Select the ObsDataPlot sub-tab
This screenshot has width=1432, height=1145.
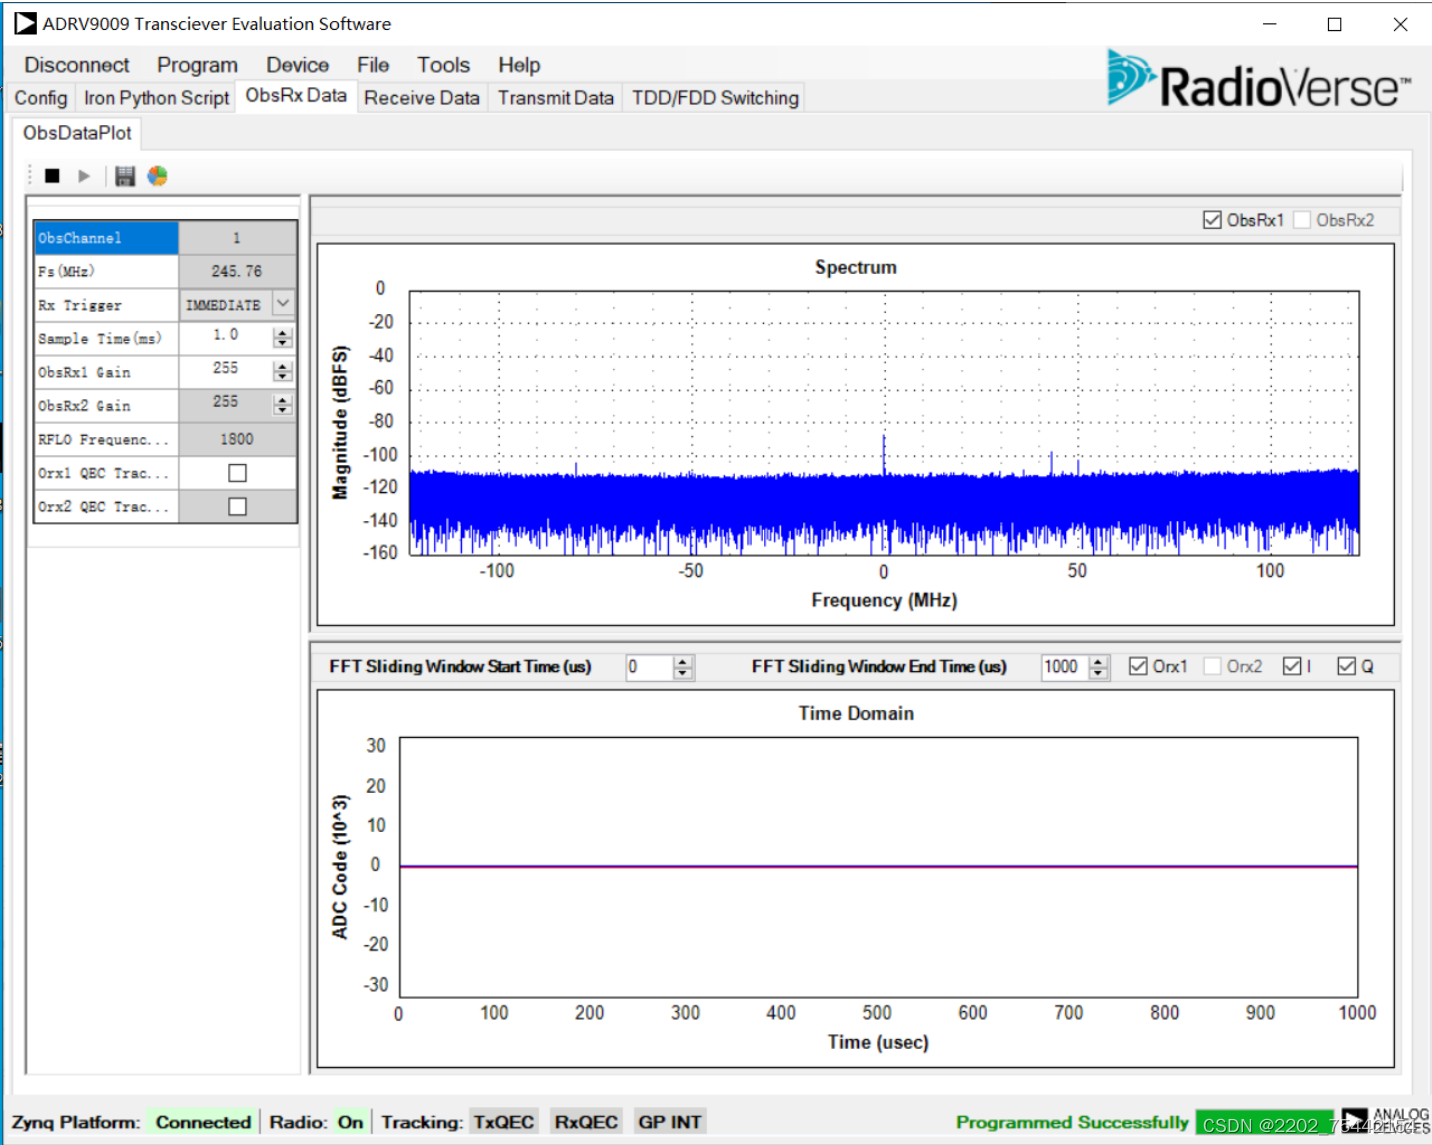coord(77,133)
